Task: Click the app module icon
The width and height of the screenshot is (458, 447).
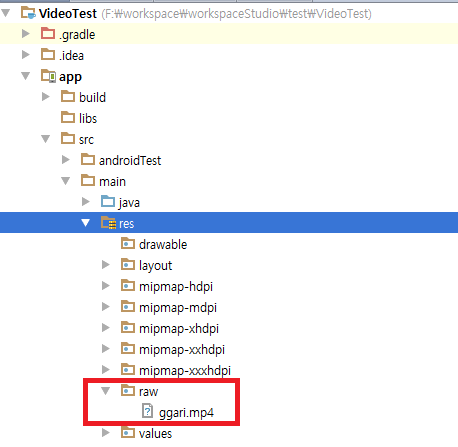Action: pyautogui.click(x=48, y=76)
